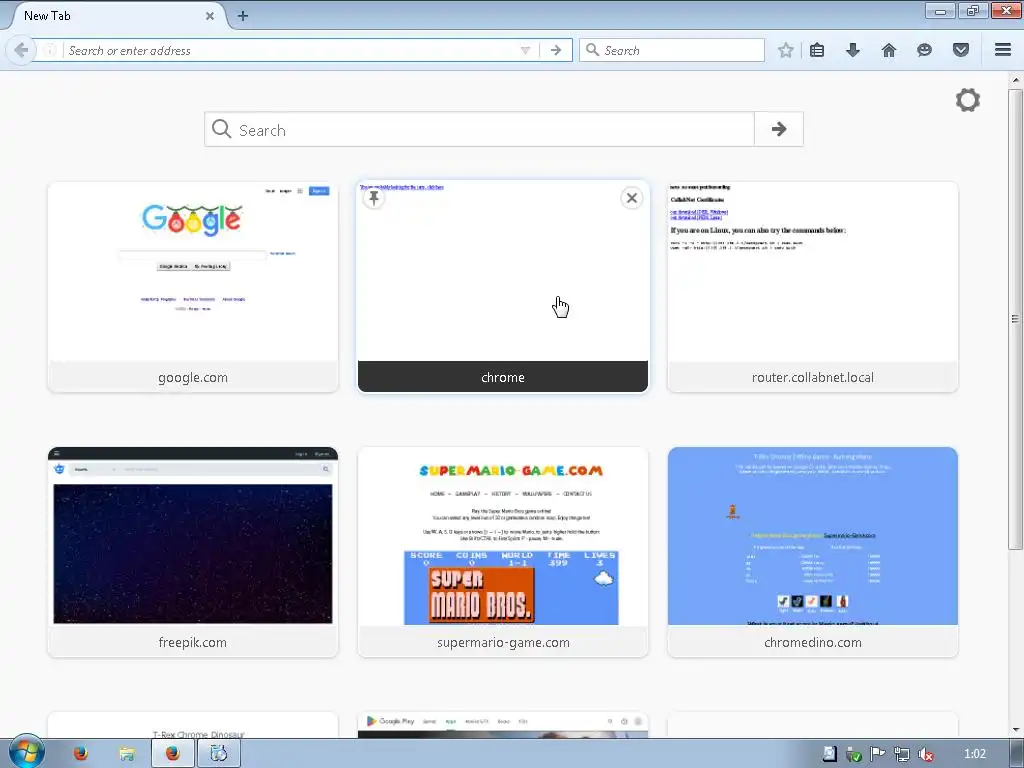Expand address bar history dropdown
Screen dimensions: 1024x768
525,50
